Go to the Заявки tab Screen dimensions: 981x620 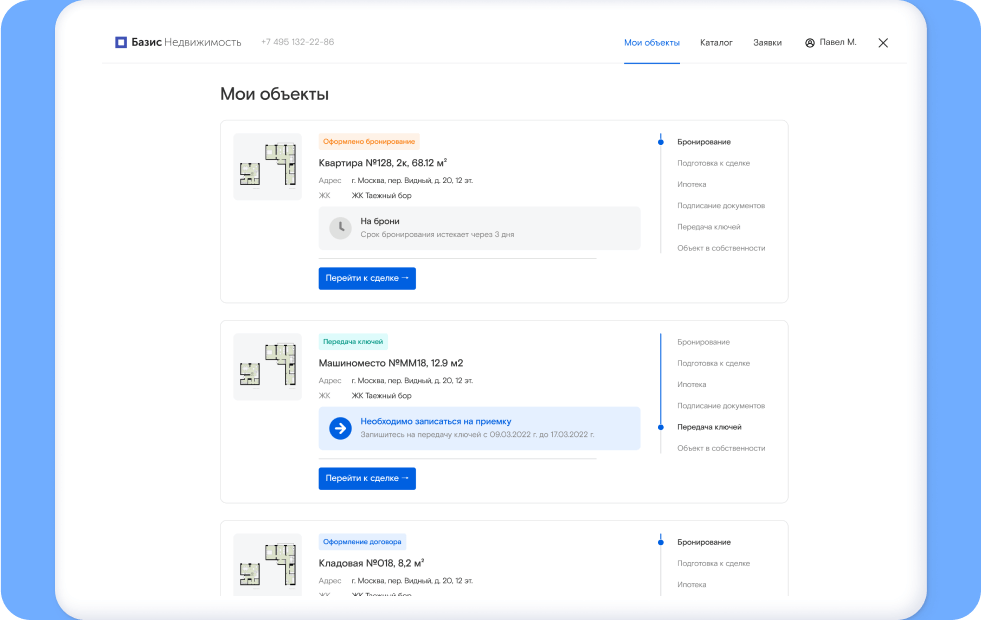[x=767, y=43]
